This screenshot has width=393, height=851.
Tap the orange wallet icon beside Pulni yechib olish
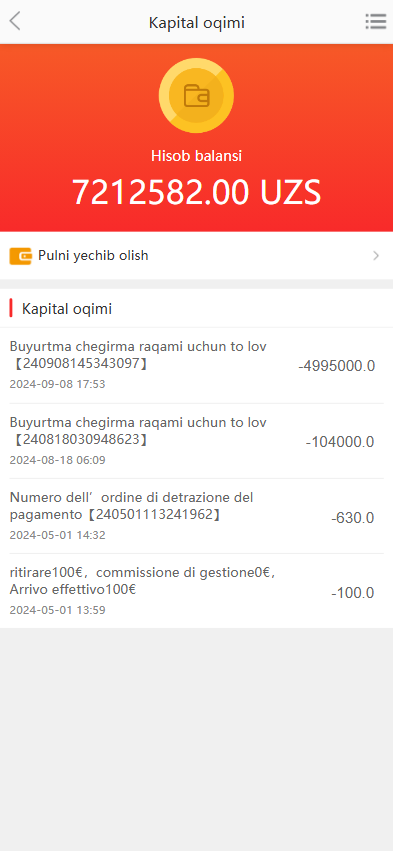point(20,256)
